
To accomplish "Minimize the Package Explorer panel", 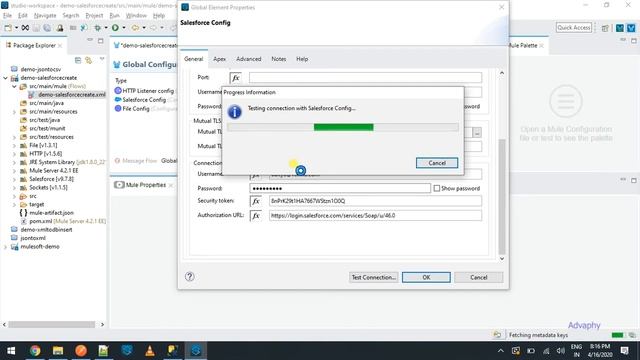I will coord(90,40).
